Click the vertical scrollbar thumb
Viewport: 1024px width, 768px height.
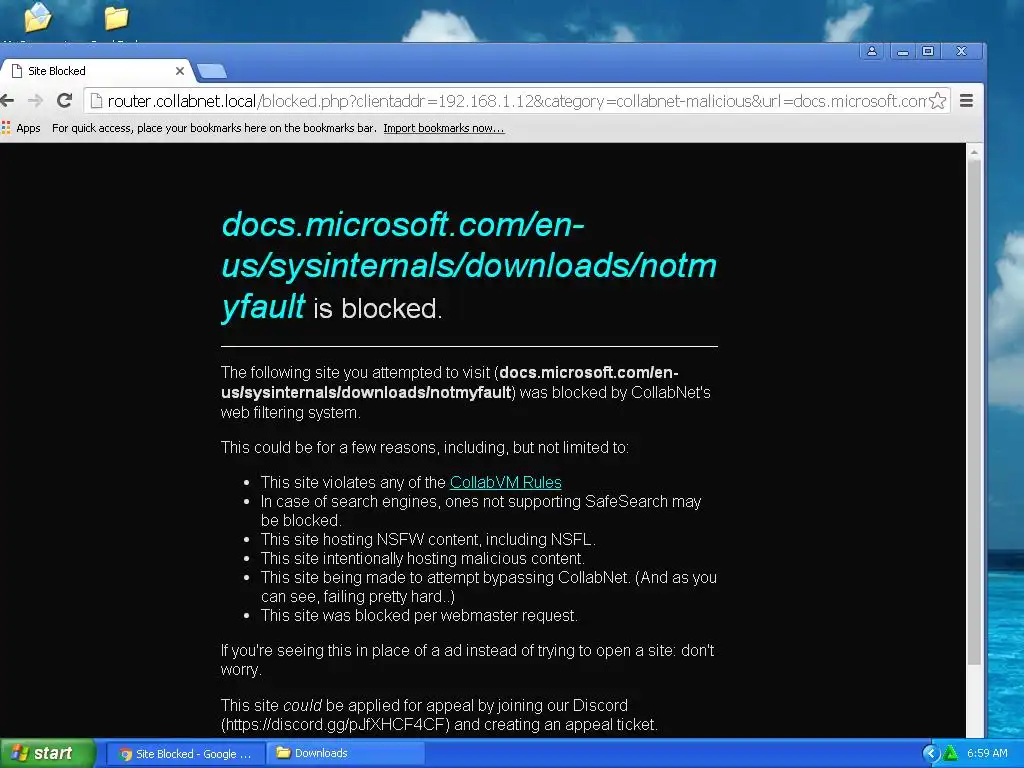tap(974, 413)
